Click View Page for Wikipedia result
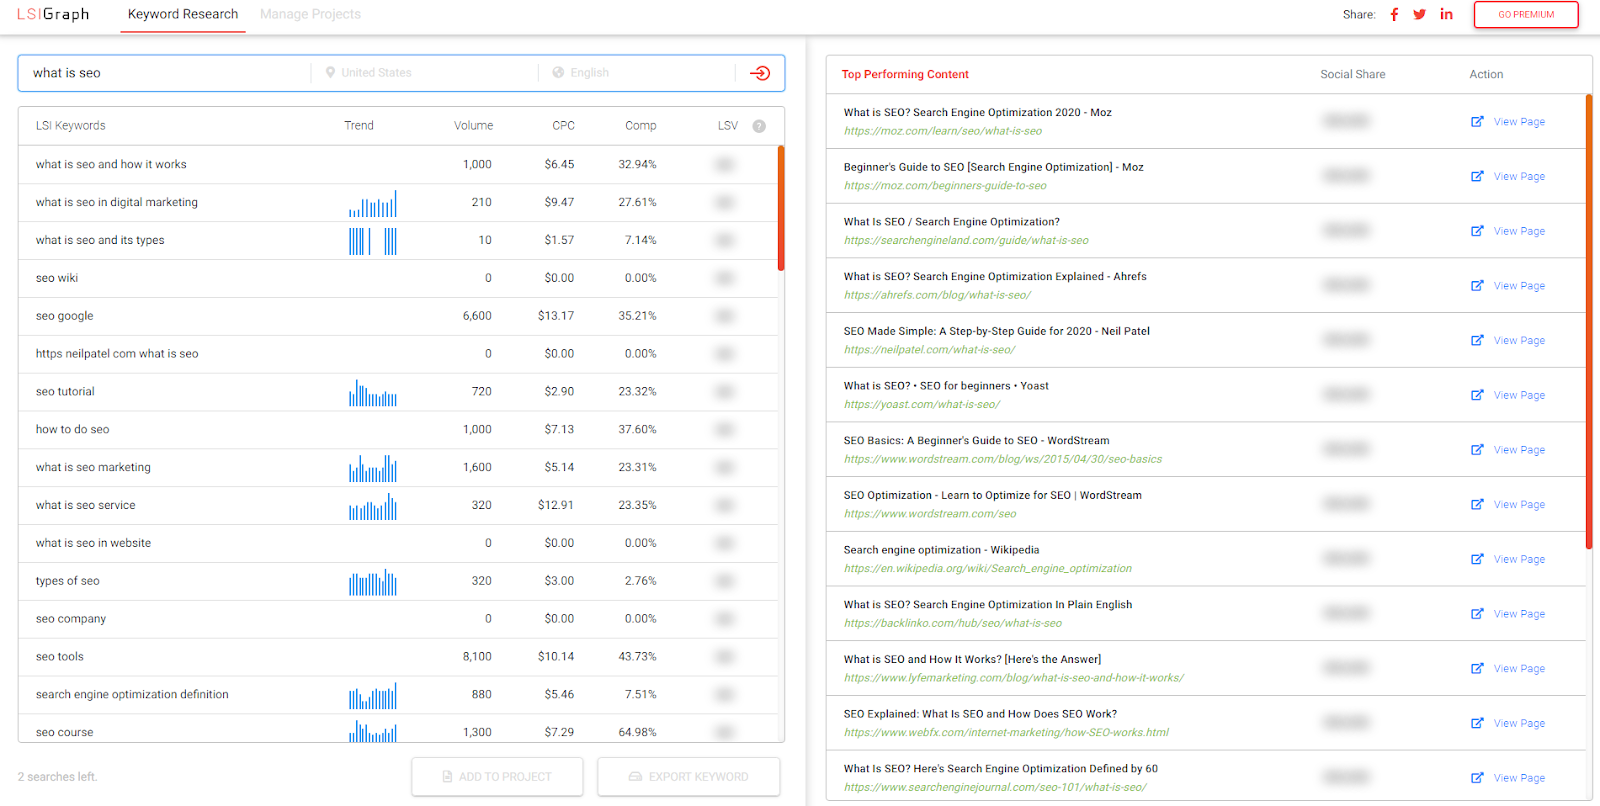The height and width of the screenshot is (806, 1600). point(1519,560)
